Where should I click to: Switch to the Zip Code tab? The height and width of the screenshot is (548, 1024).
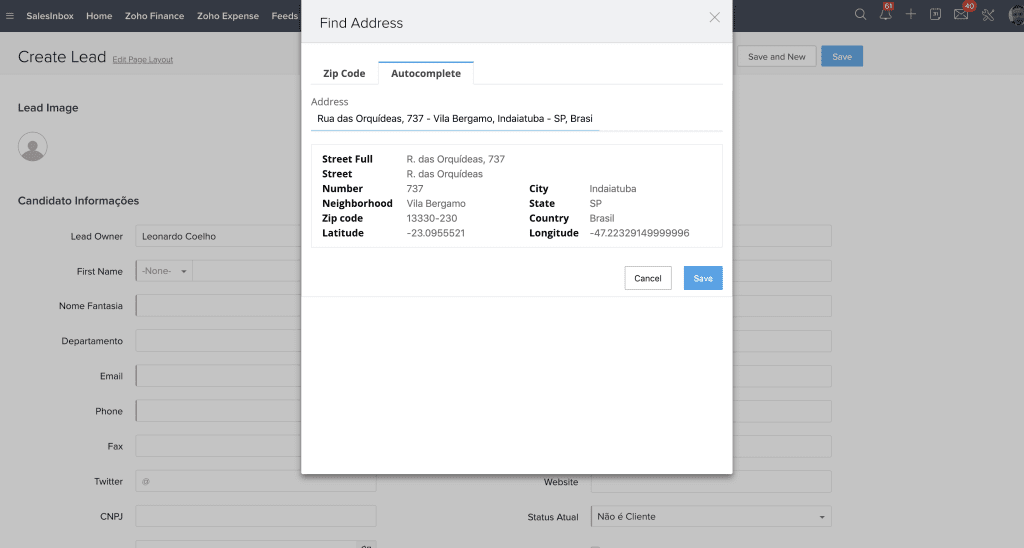(344, 74)
